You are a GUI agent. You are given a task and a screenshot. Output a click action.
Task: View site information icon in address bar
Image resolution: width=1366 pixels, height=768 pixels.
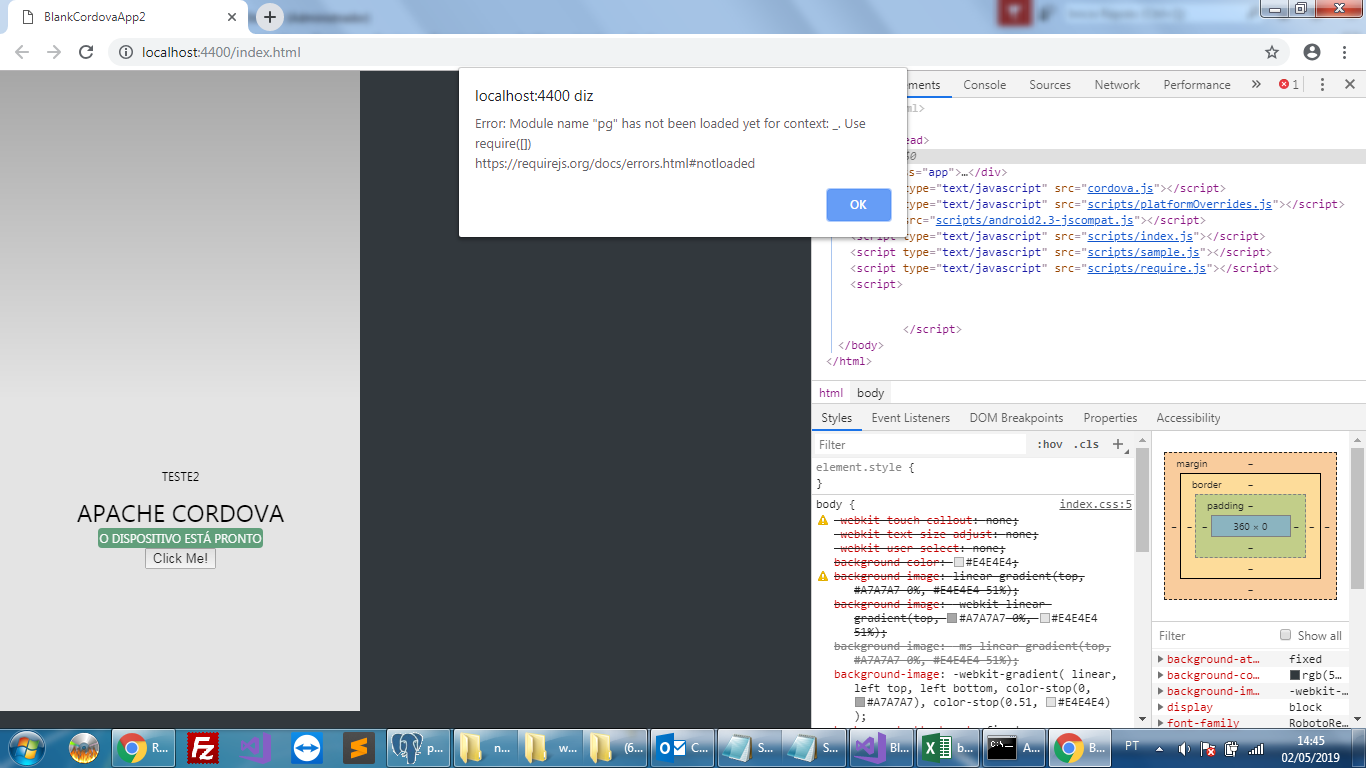point(126,52)
